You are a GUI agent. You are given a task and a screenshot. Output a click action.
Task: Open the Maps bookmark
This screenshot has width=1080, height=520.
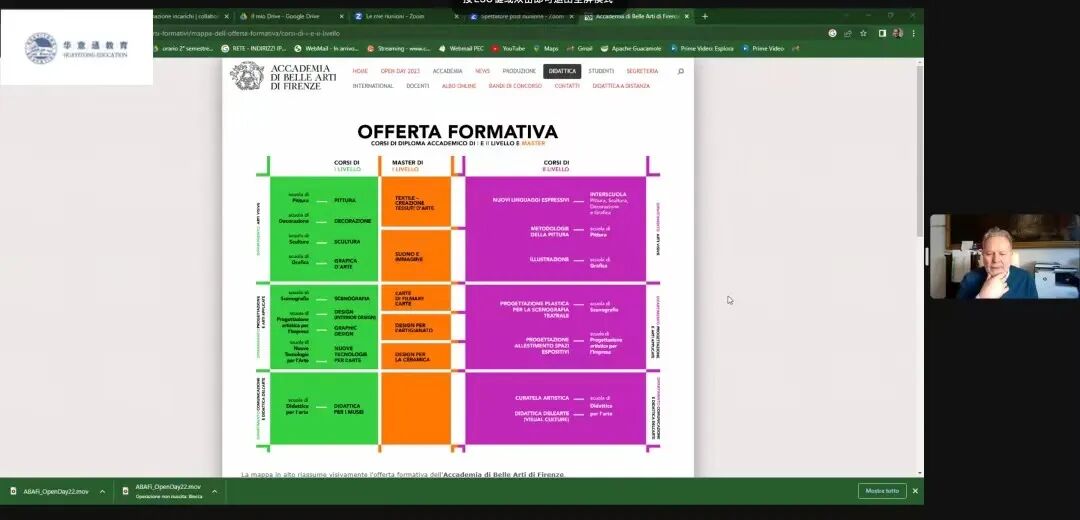click(x=546, y=49)
